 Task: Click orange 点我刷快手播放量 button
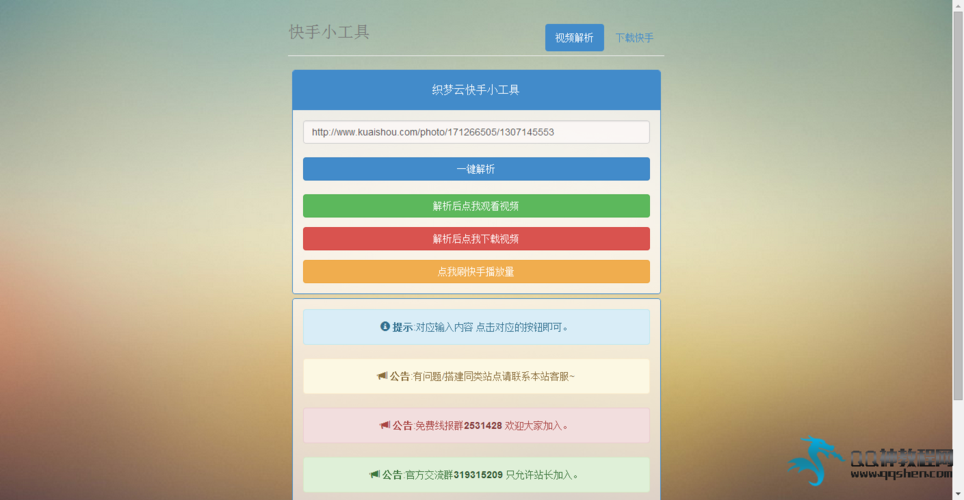[476, 272]
